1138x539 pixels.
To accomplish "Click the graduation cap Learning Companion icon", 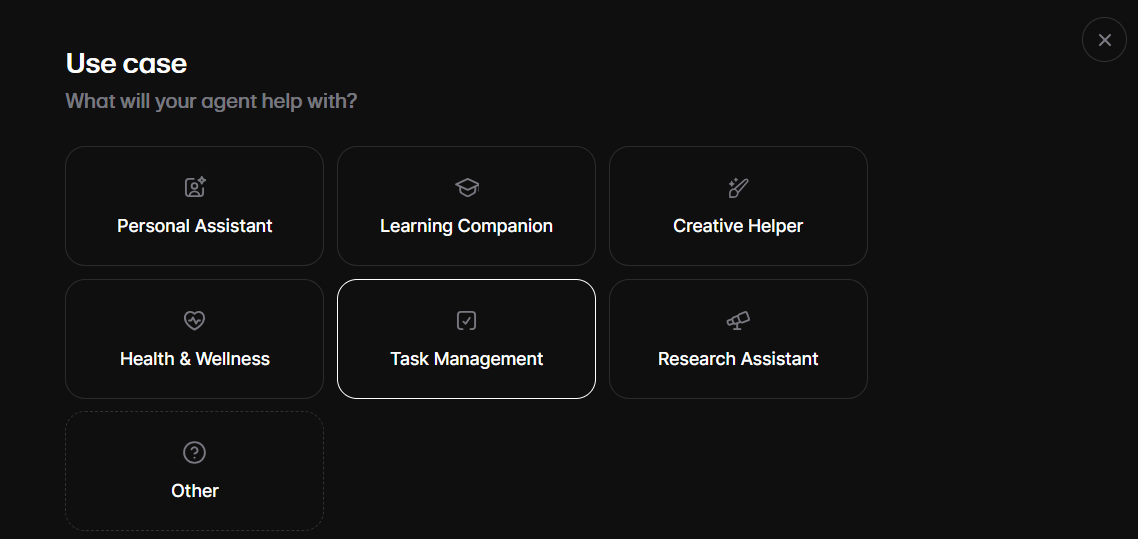I will pos(466,187).
